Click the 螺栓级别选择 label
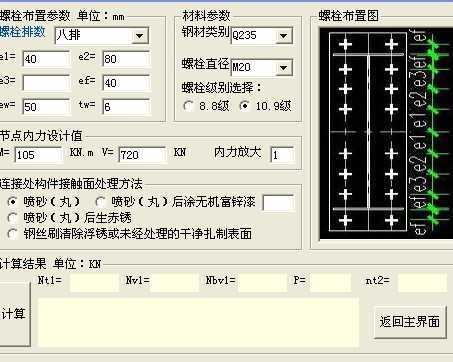The image size is (453, 362). (x=222, y=88)
